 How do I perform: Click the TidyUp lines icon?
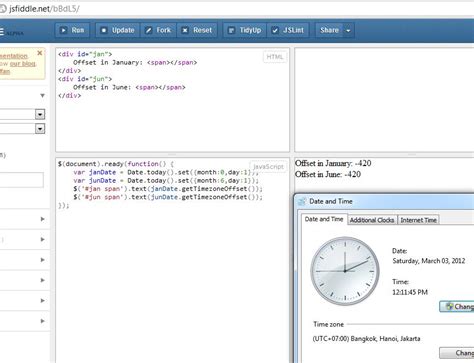coord(231,30)
